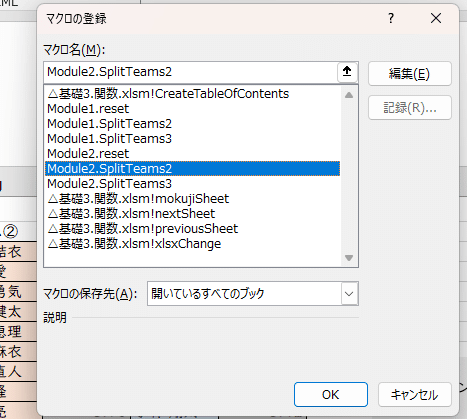This screenshot has width=467, height=419.
Task: Click the collapse dialog upload-arrow icon
Action: (347, 72)
